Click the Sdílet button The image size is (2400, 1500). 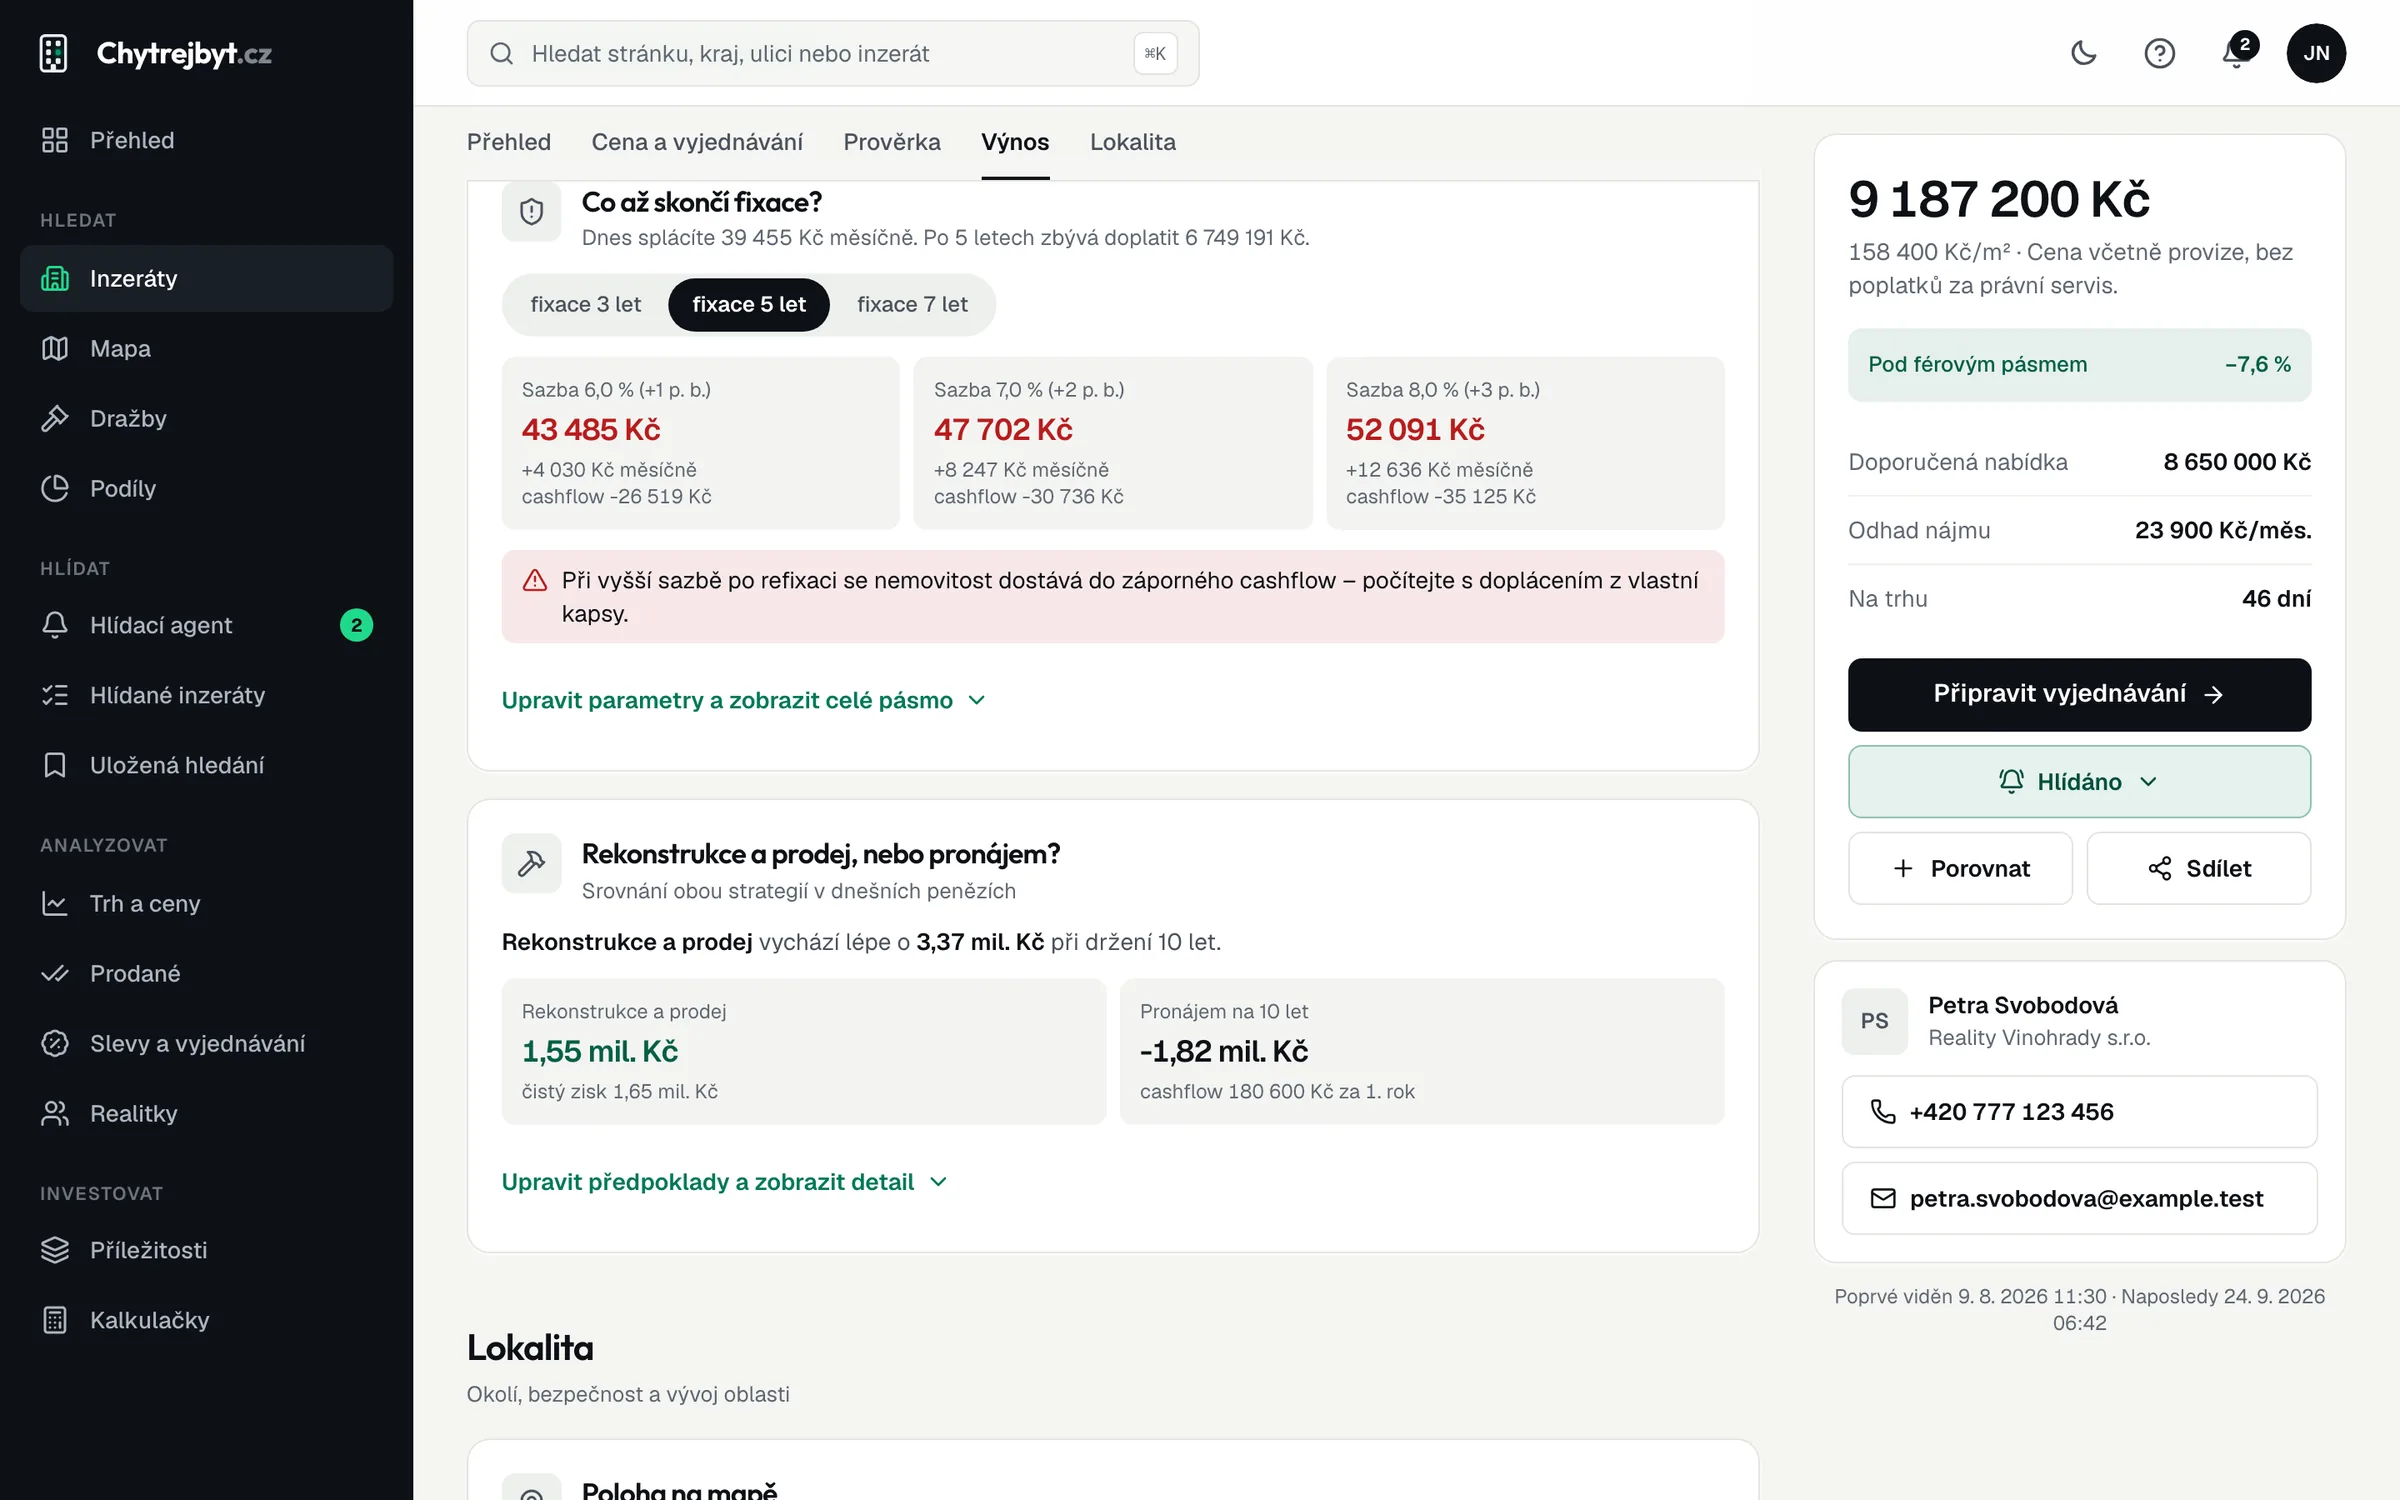tap(2199, 868)
